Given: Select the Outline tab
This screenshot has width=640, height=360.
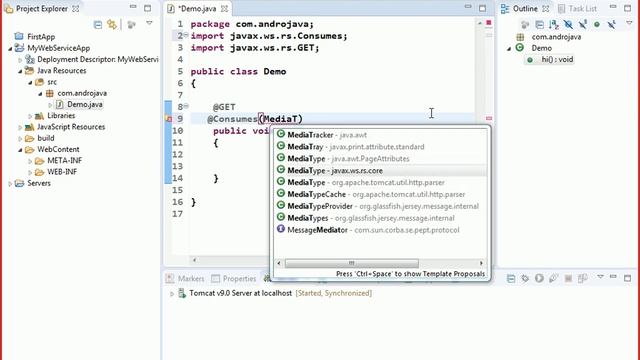Looking at the screenshot, I should (x=525, y=9).
